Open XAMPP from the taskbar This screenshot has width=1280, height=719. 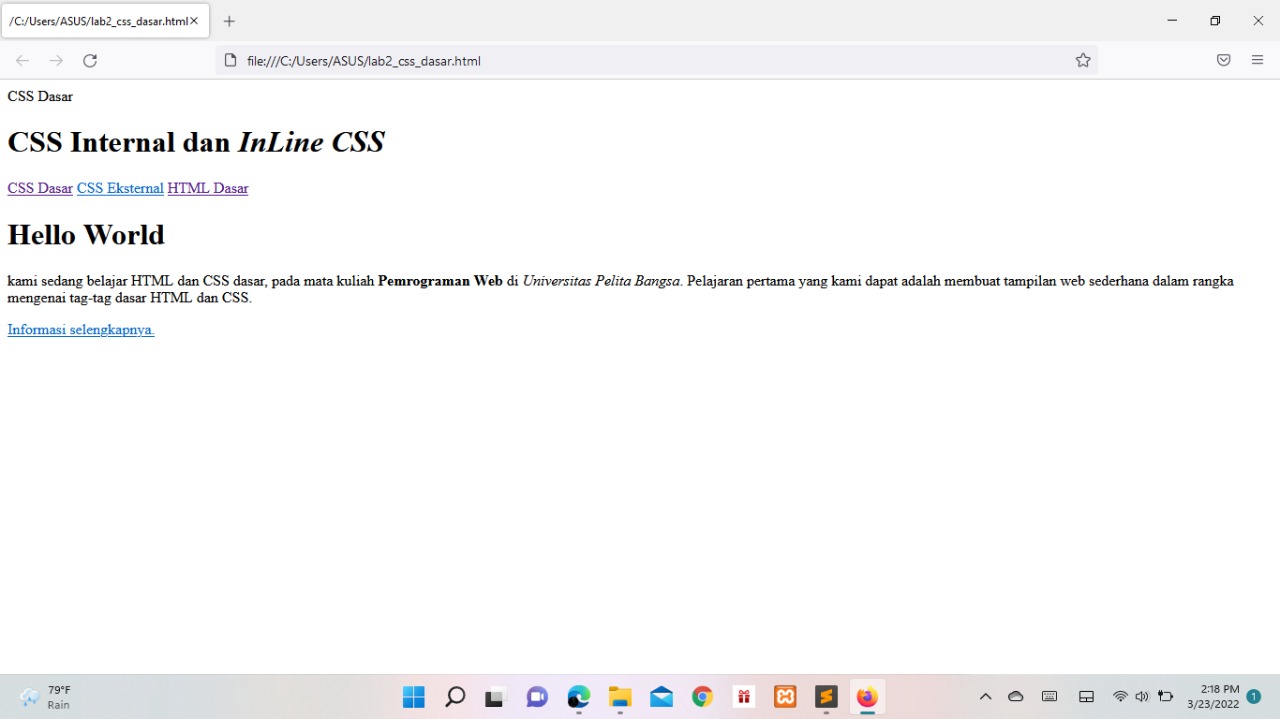tap(785, 697)
